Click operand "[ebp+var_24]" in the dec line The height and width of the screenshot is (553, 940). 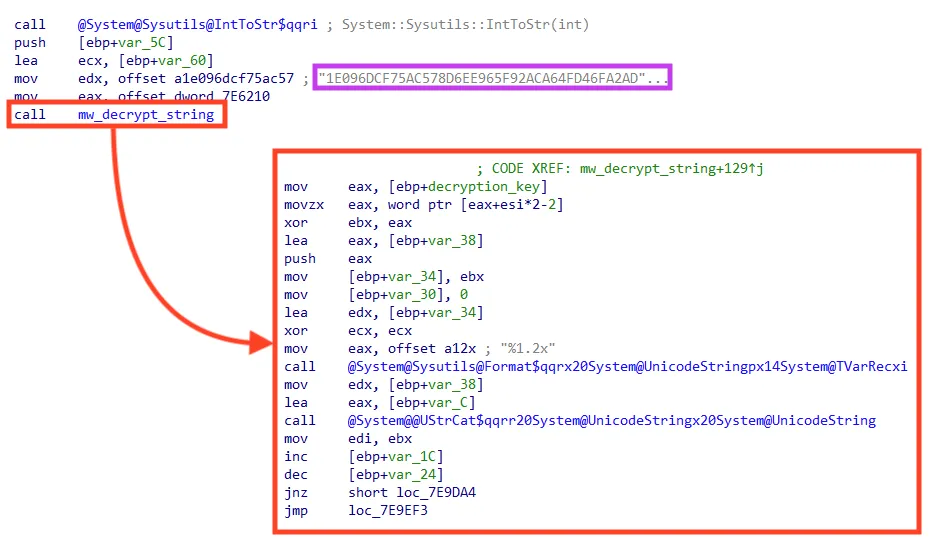click(396, 474)
